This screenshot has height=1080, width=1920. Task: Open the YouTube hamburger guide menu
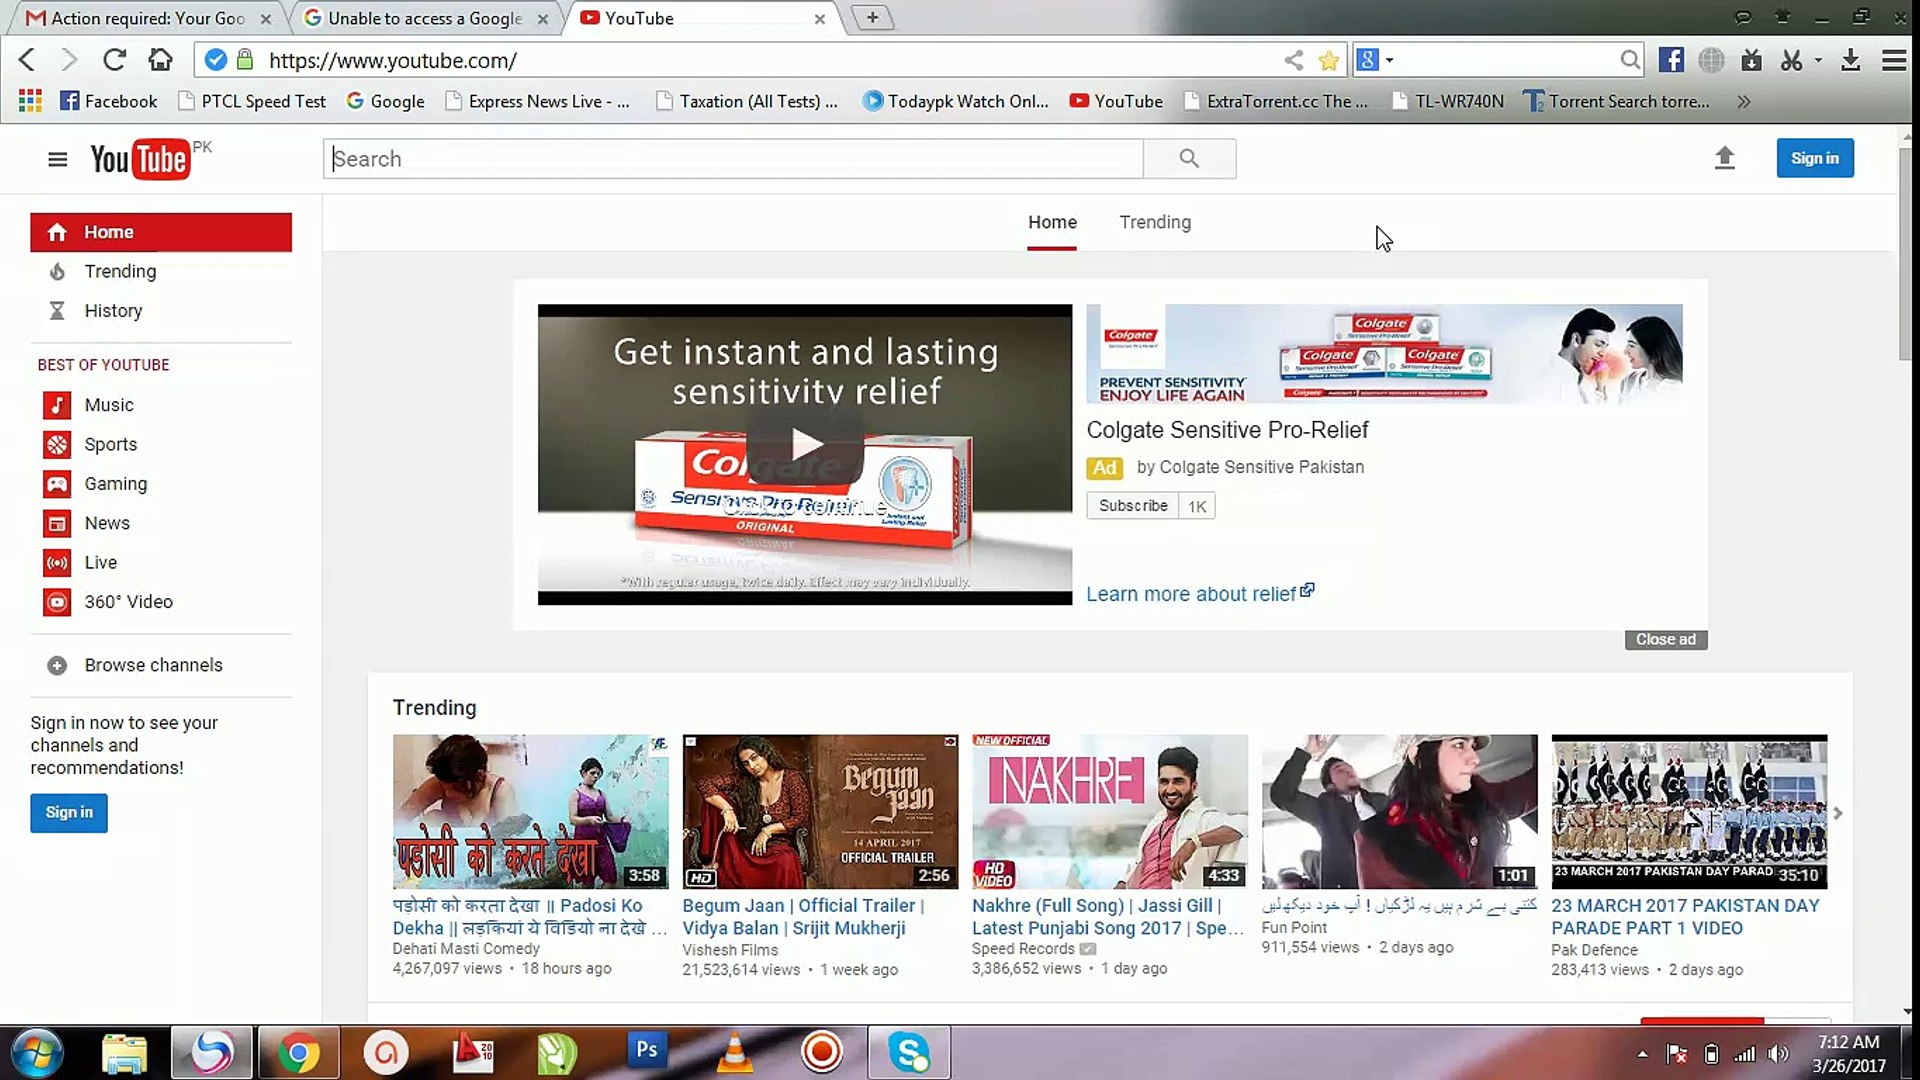[x=57, y=159]
